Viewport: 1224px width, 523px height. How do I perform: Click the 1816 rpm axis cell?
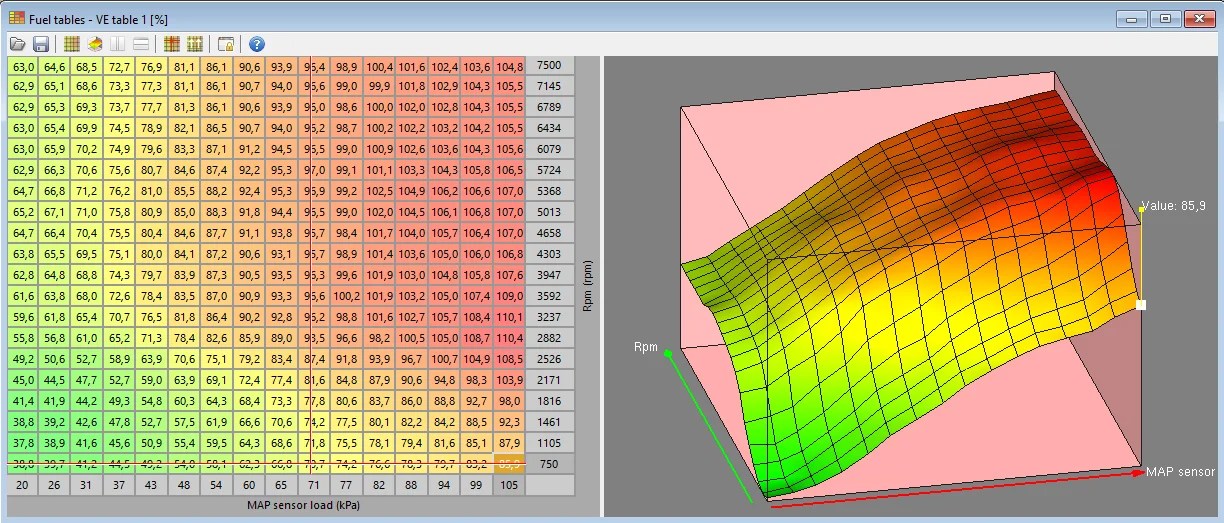click(550, 402)
